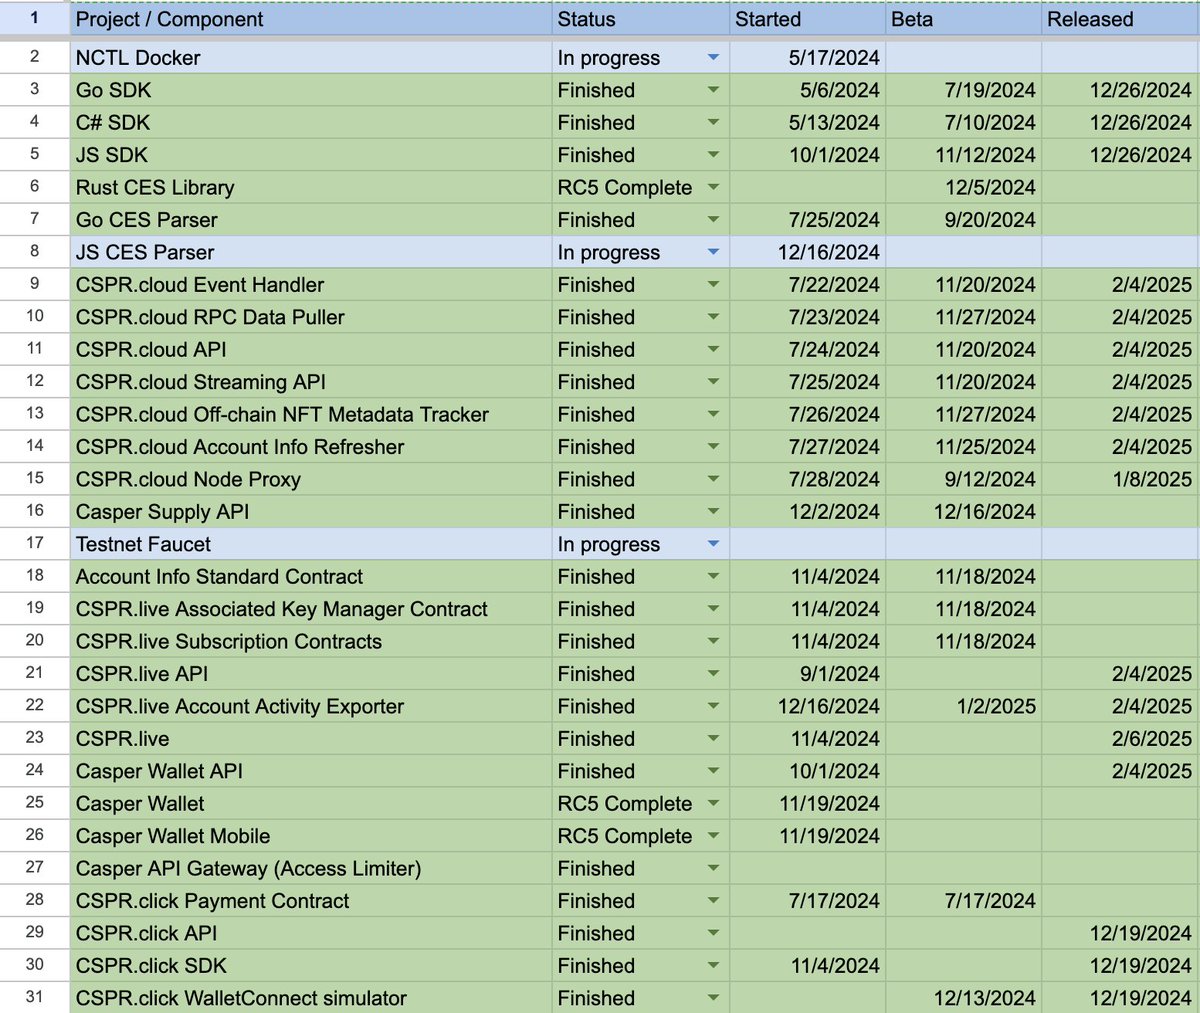Open status dropdown for C# SDK
Screen dimensions: 1200x1013
click(713, 122)
